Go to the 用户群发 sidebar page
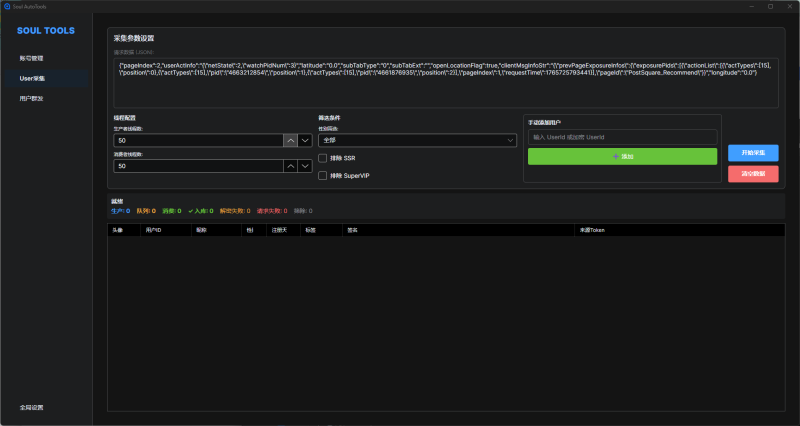 32,99
